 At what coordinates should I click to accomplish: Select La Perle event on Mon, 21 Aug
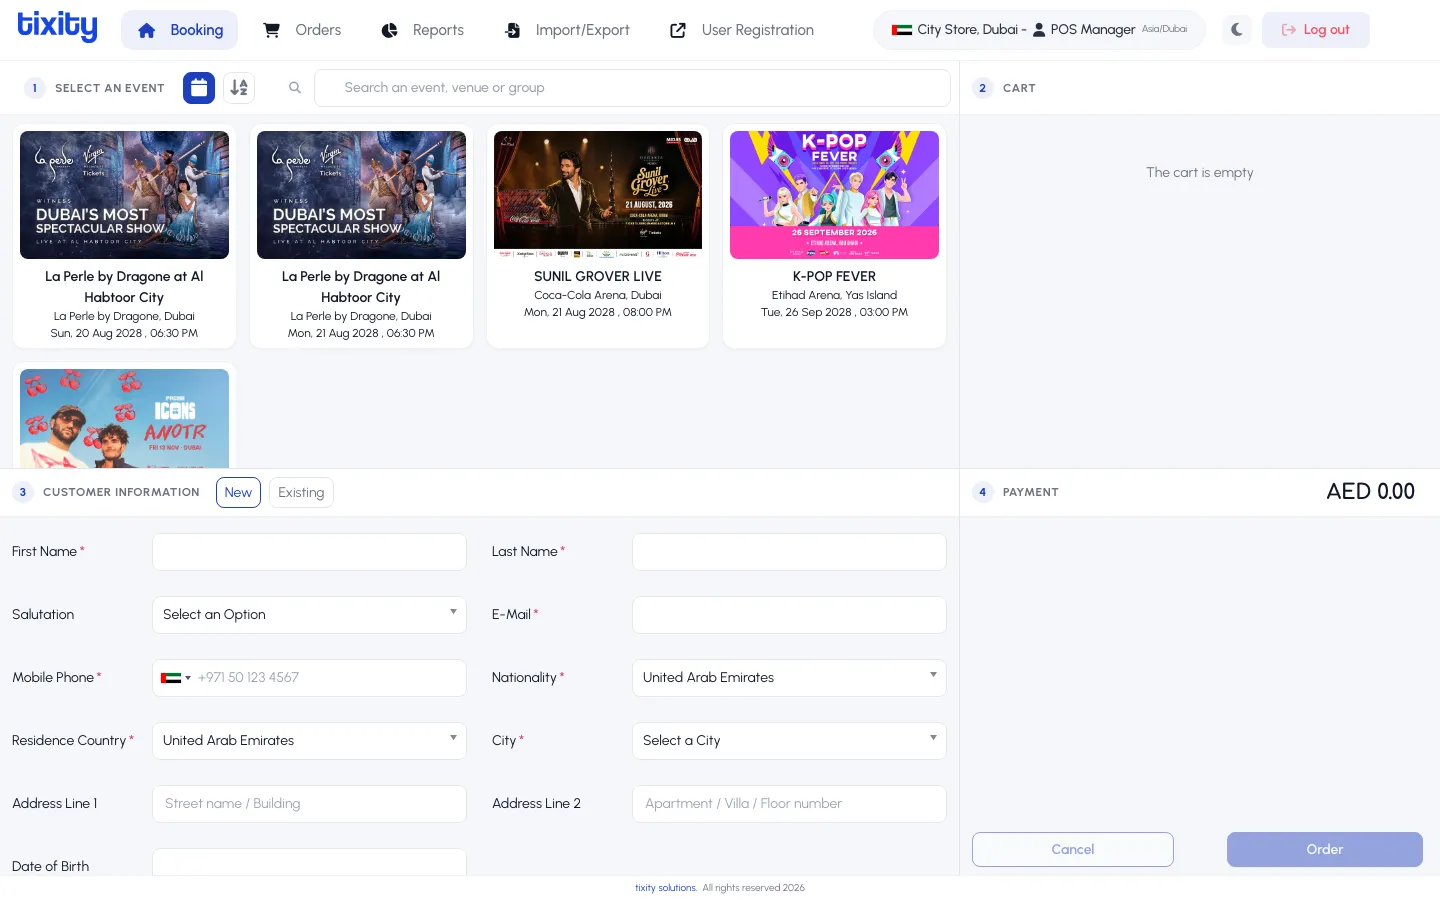click(x=361, y=236)
